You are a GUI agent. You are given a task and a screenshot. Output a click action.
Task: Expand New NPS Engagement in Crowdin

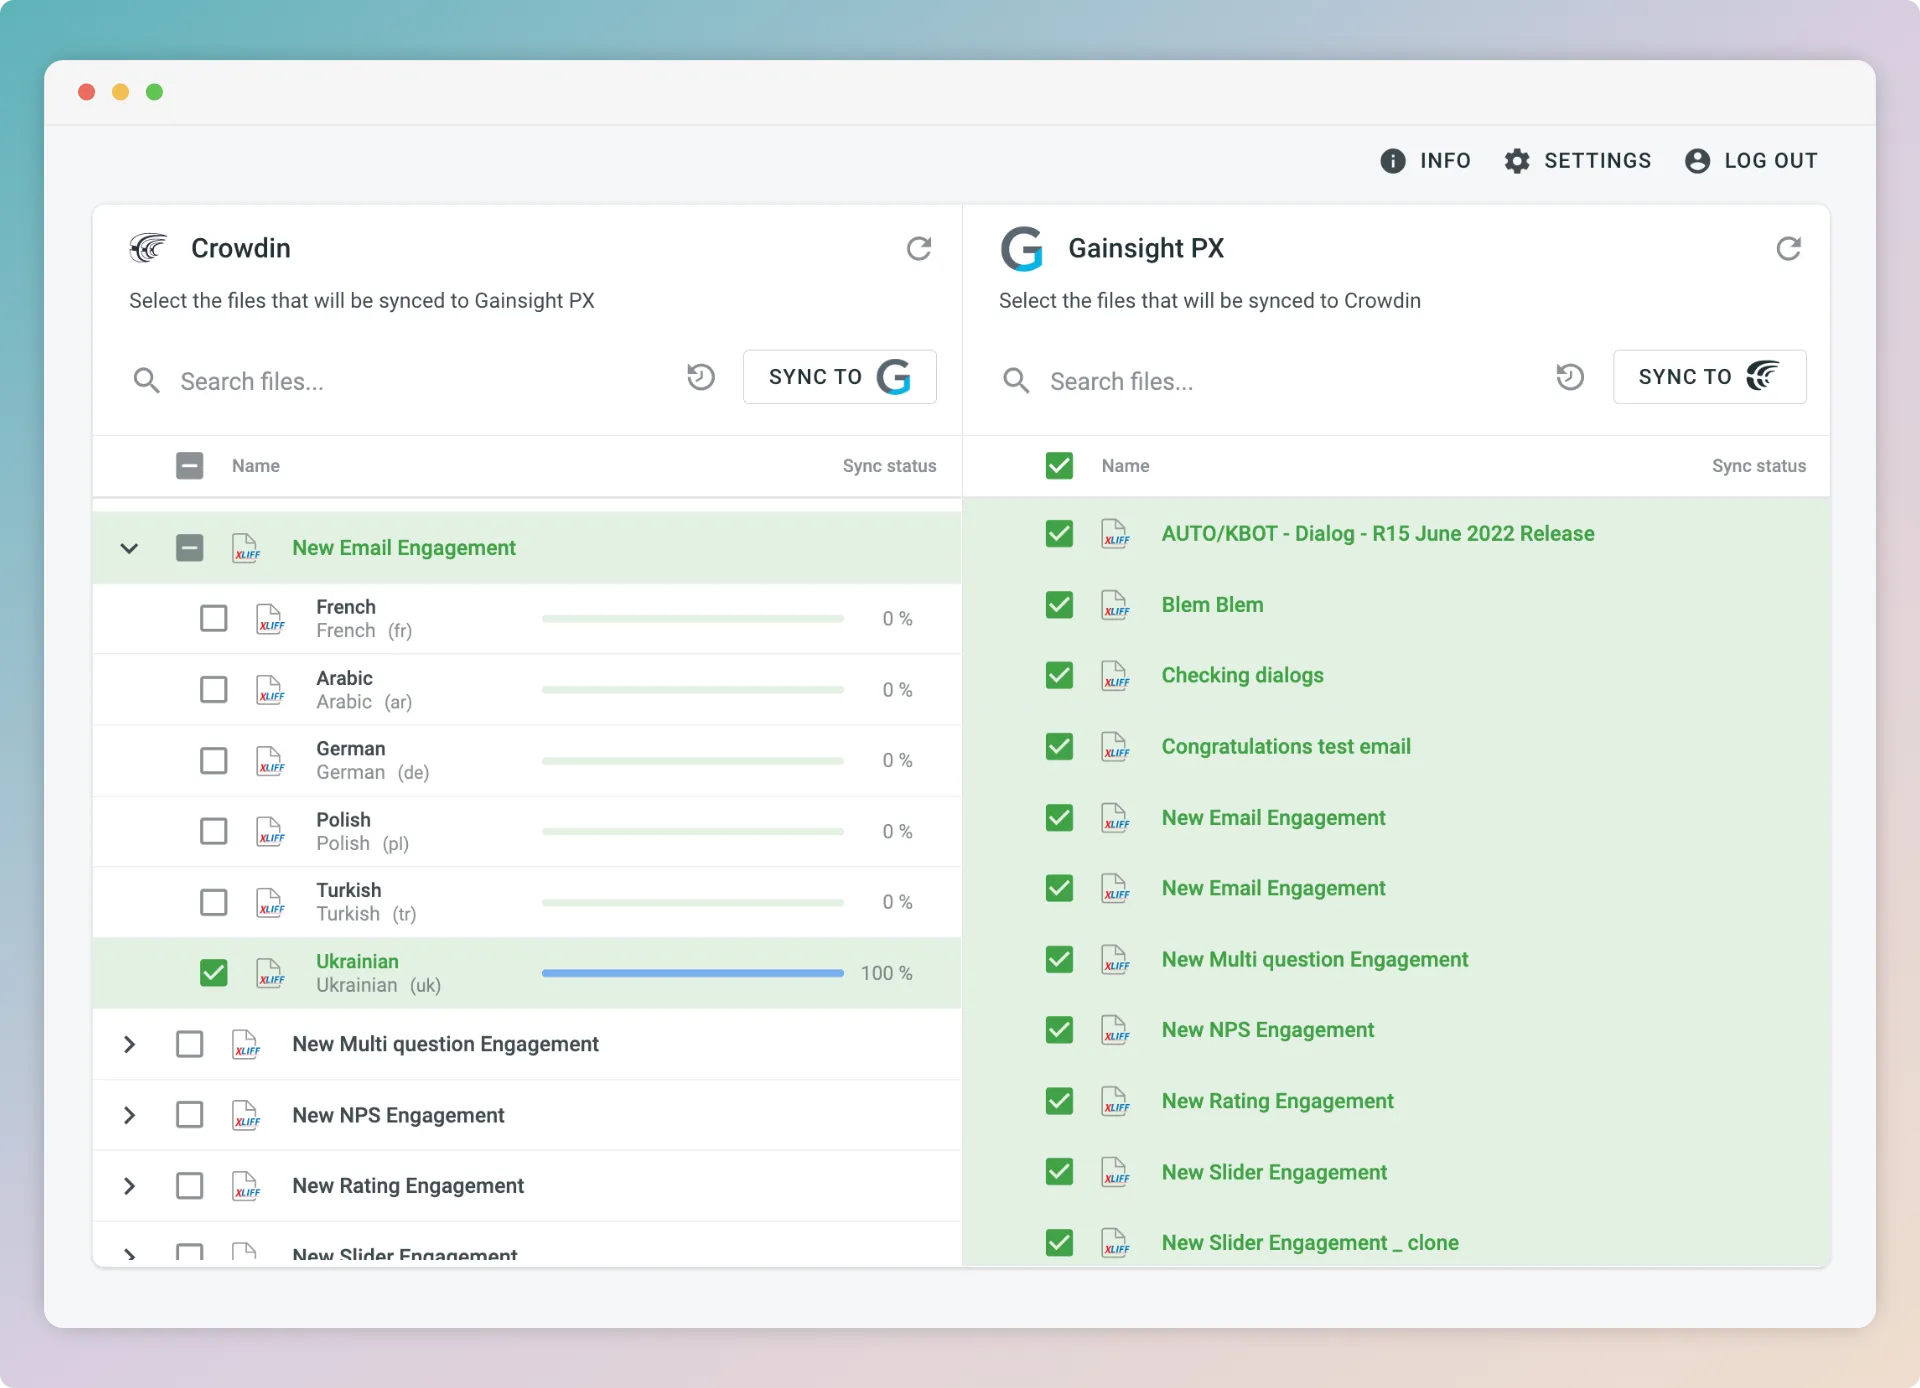pos(129,1115)
